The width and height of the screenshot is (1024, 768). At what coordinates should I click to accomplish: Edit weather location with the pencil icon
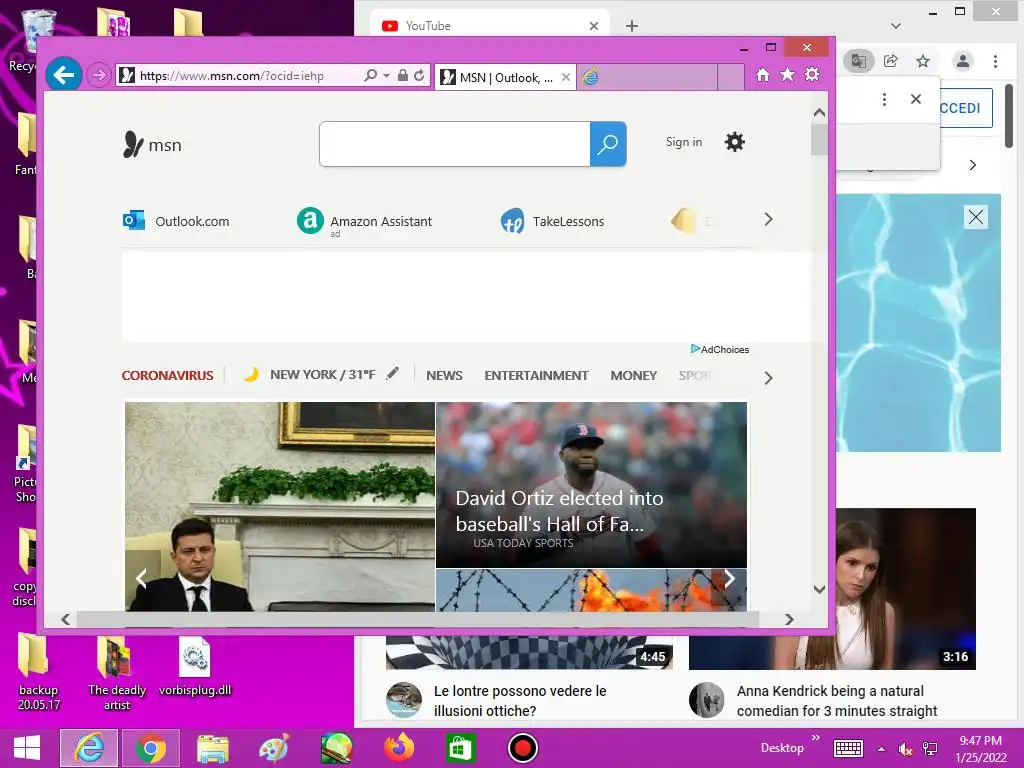coord(392,374)
